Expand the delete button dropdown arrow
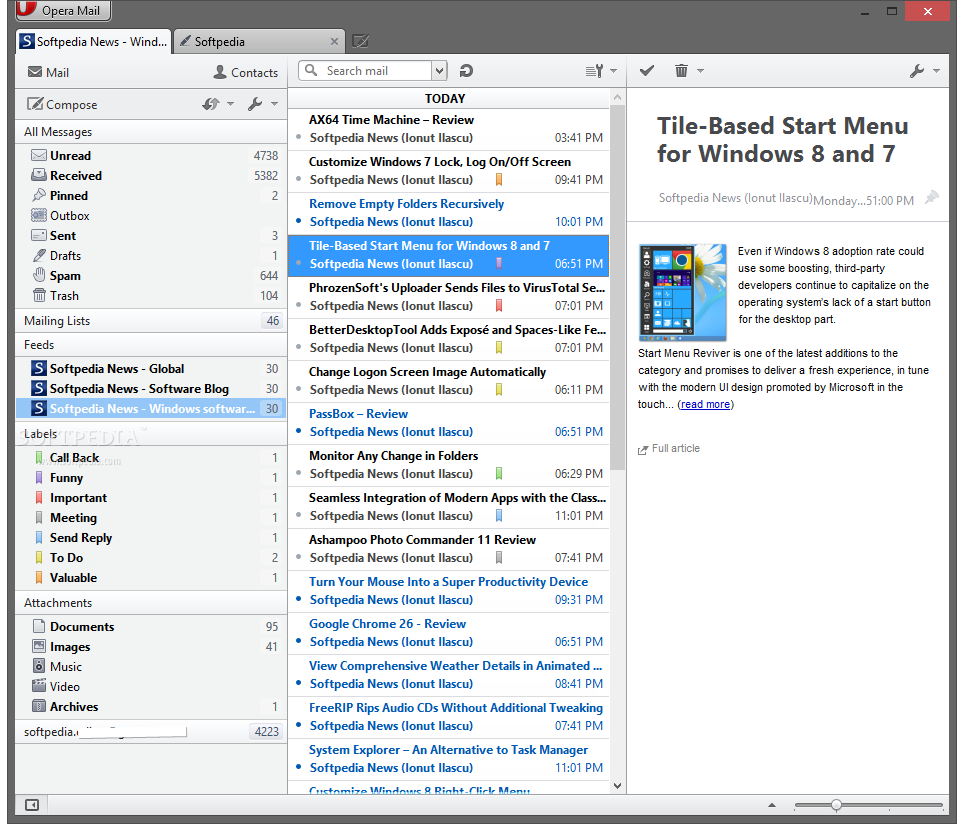Image resolution: width=957 pixels, height=824 pixels. click(x=701, y=71)
